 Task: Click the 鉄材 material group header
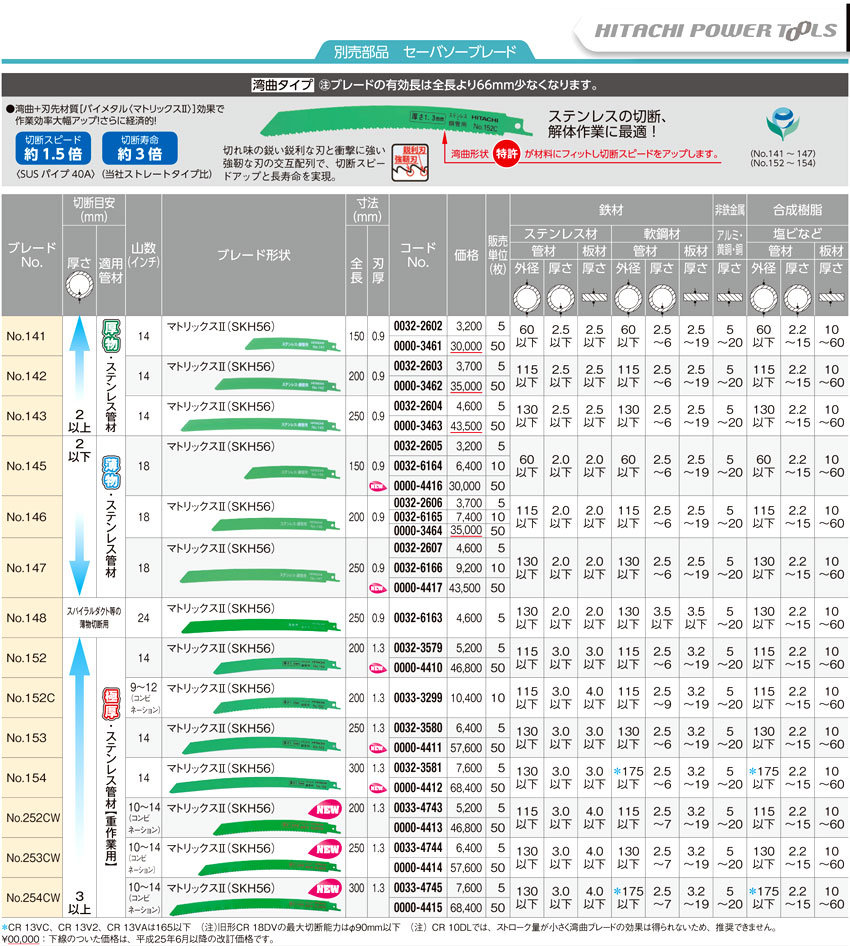tap(611, 210)
